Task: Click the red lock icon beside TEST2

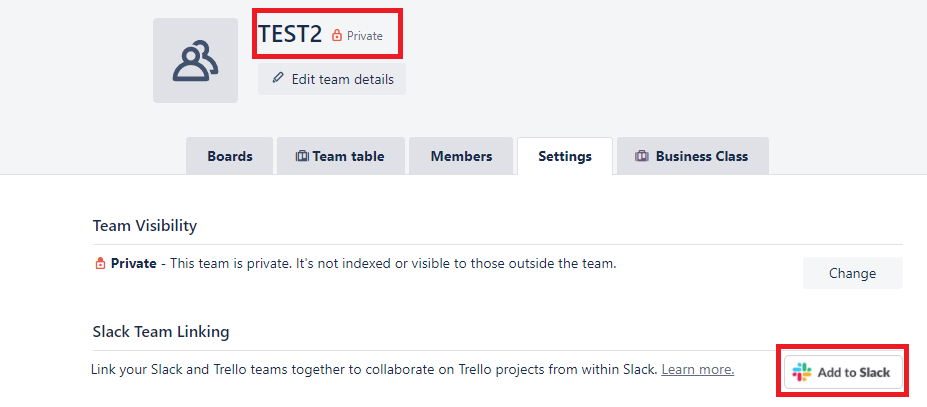Action: pos(337,35)
